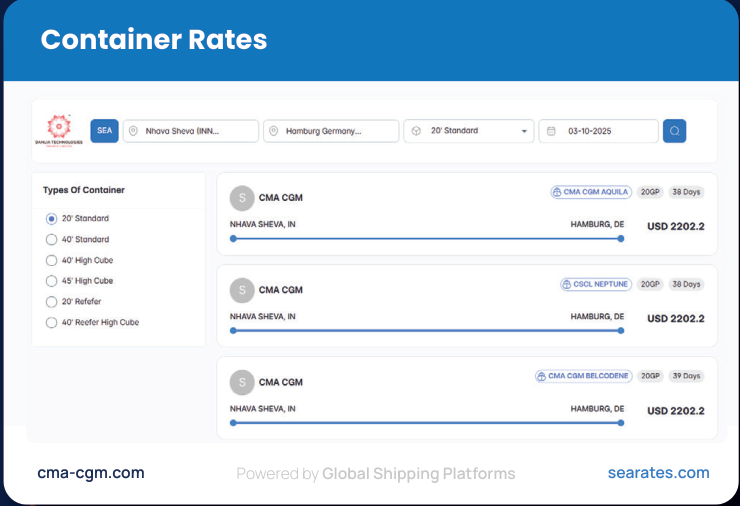Image resolution: width=740 pixels, height=506 pixels.
Task: Click the ship icon in CMA CGM AQUILA tag
Action: click(x=557, y=192)
